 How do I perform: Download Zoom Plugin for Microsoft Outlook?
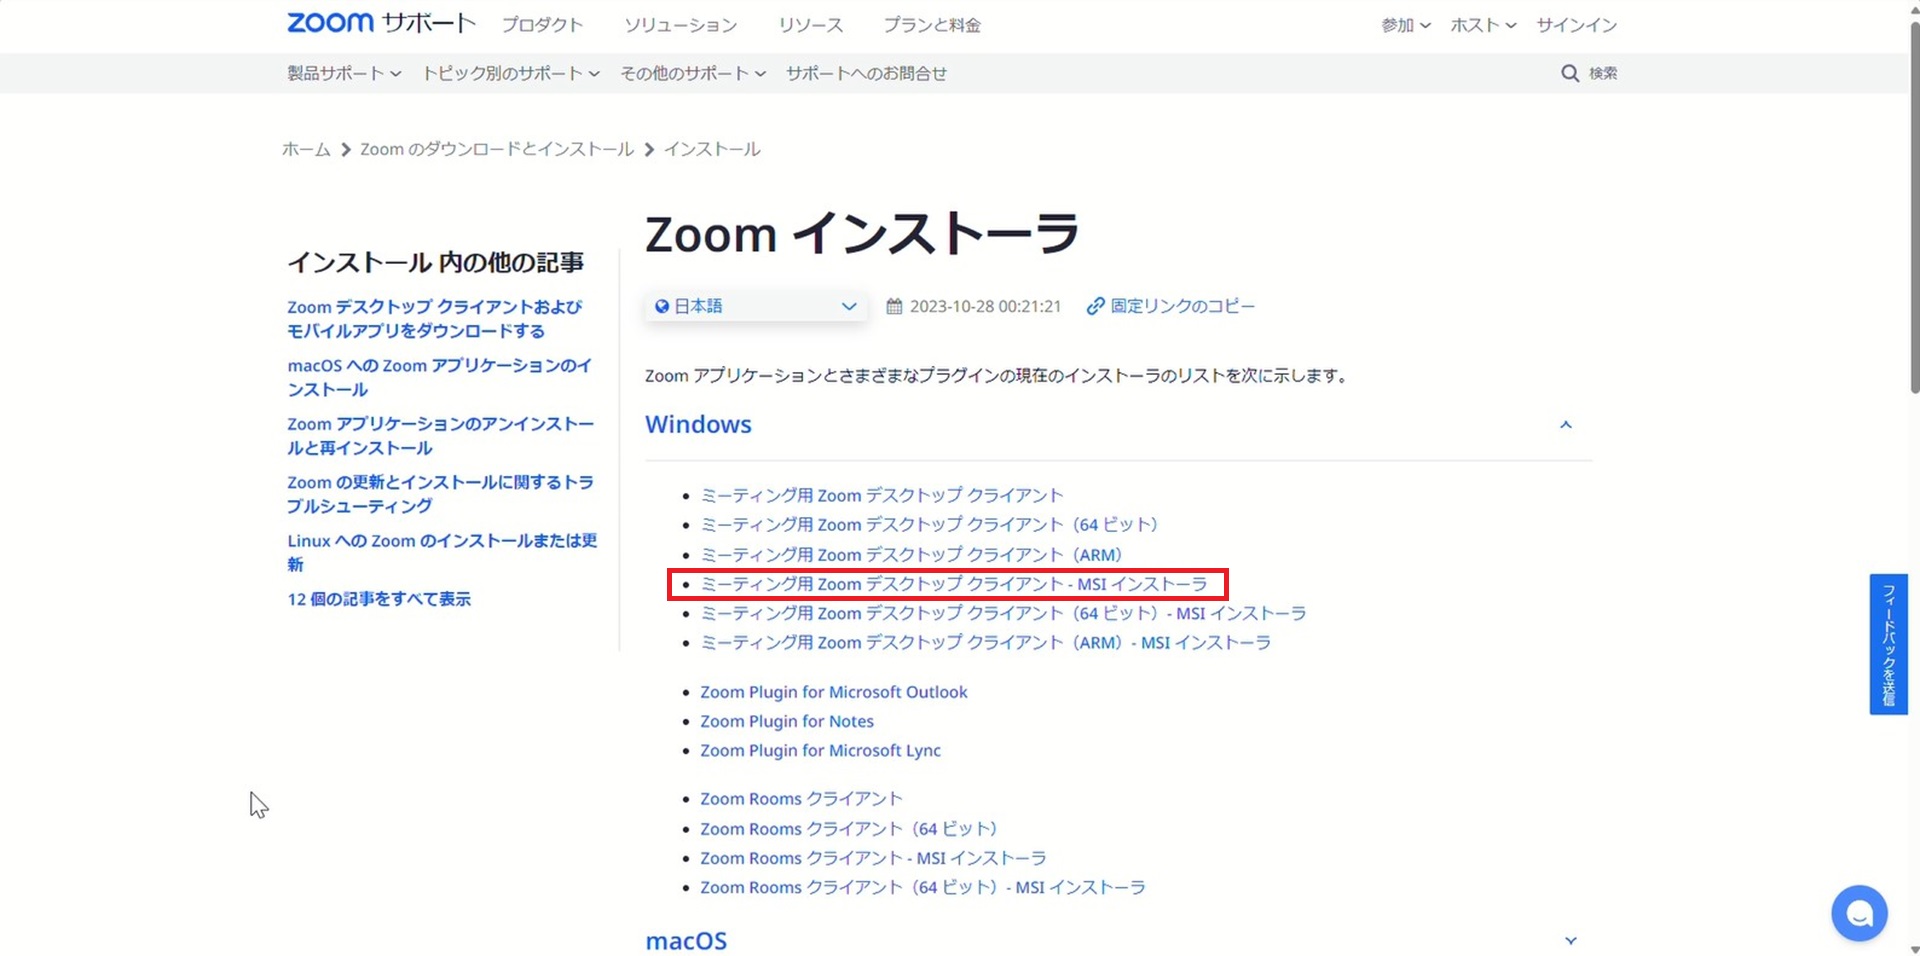pyautogui.click(x=834, y=692)
